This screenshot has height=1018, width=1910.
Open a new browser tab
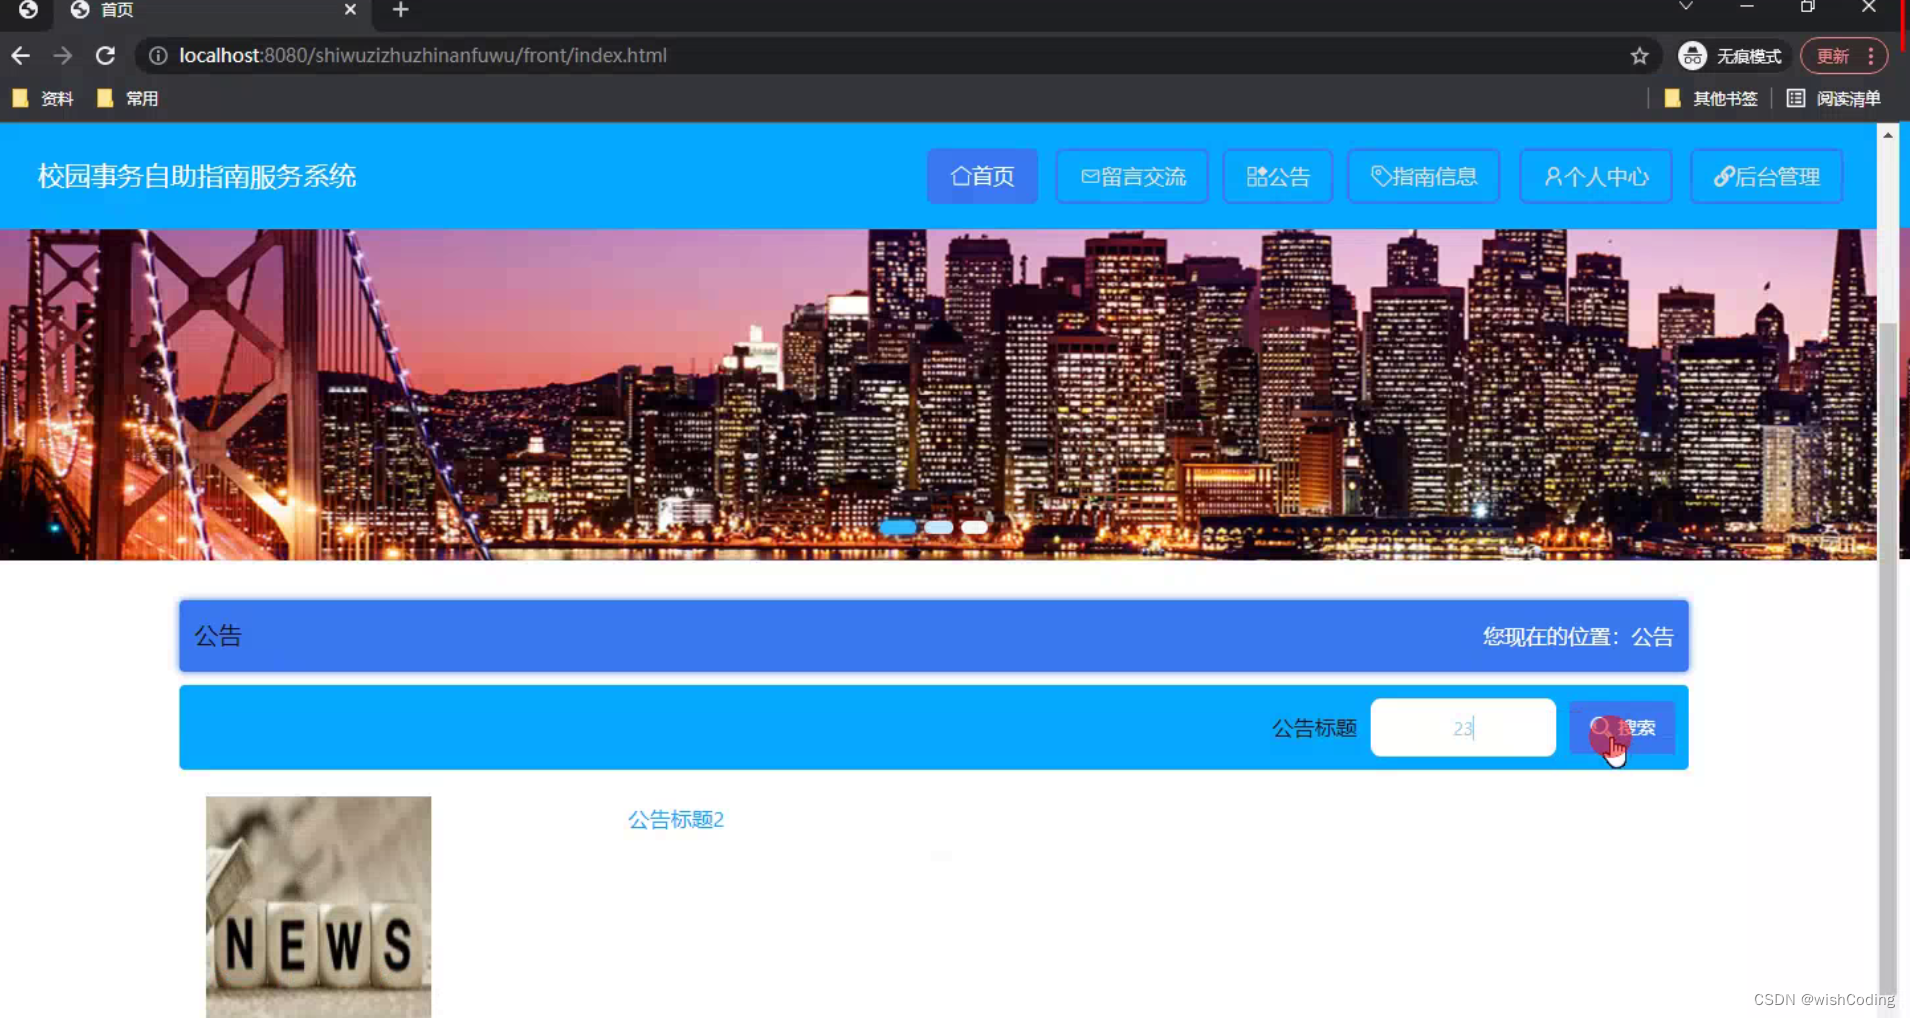point(400,10)
